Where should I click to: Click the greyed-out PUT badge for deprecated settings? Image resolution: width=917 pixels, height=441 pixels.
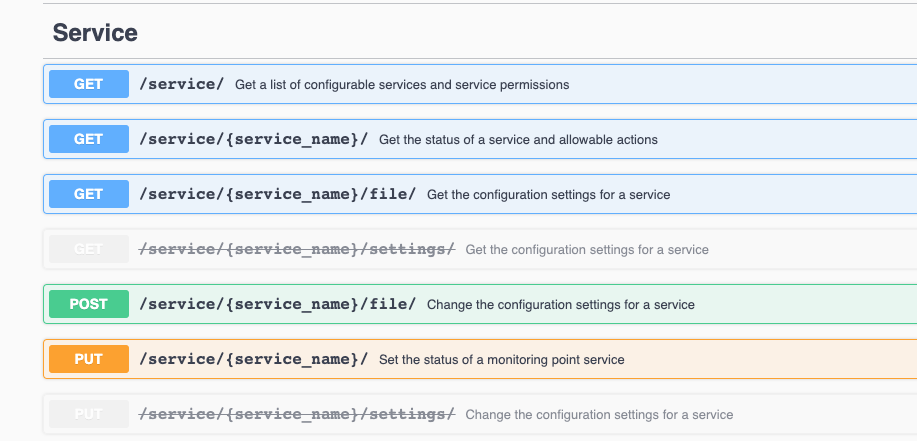tap(88, 414)
